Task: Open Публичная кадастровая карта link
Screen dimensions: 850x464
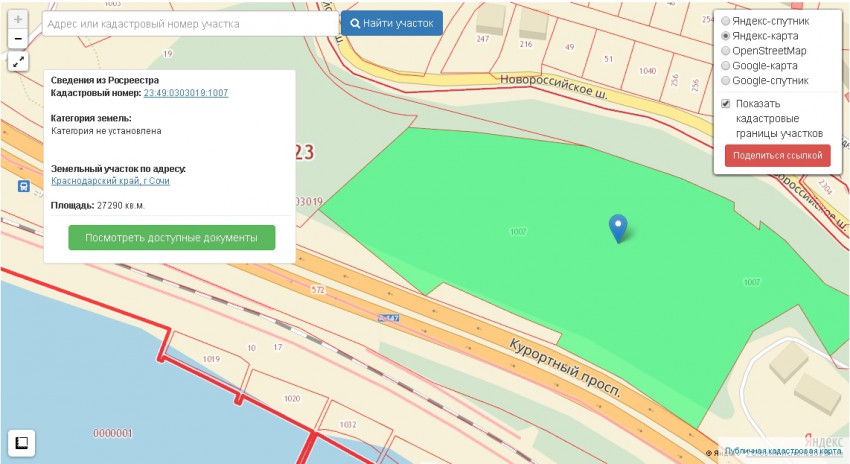Action: [776, 452]
